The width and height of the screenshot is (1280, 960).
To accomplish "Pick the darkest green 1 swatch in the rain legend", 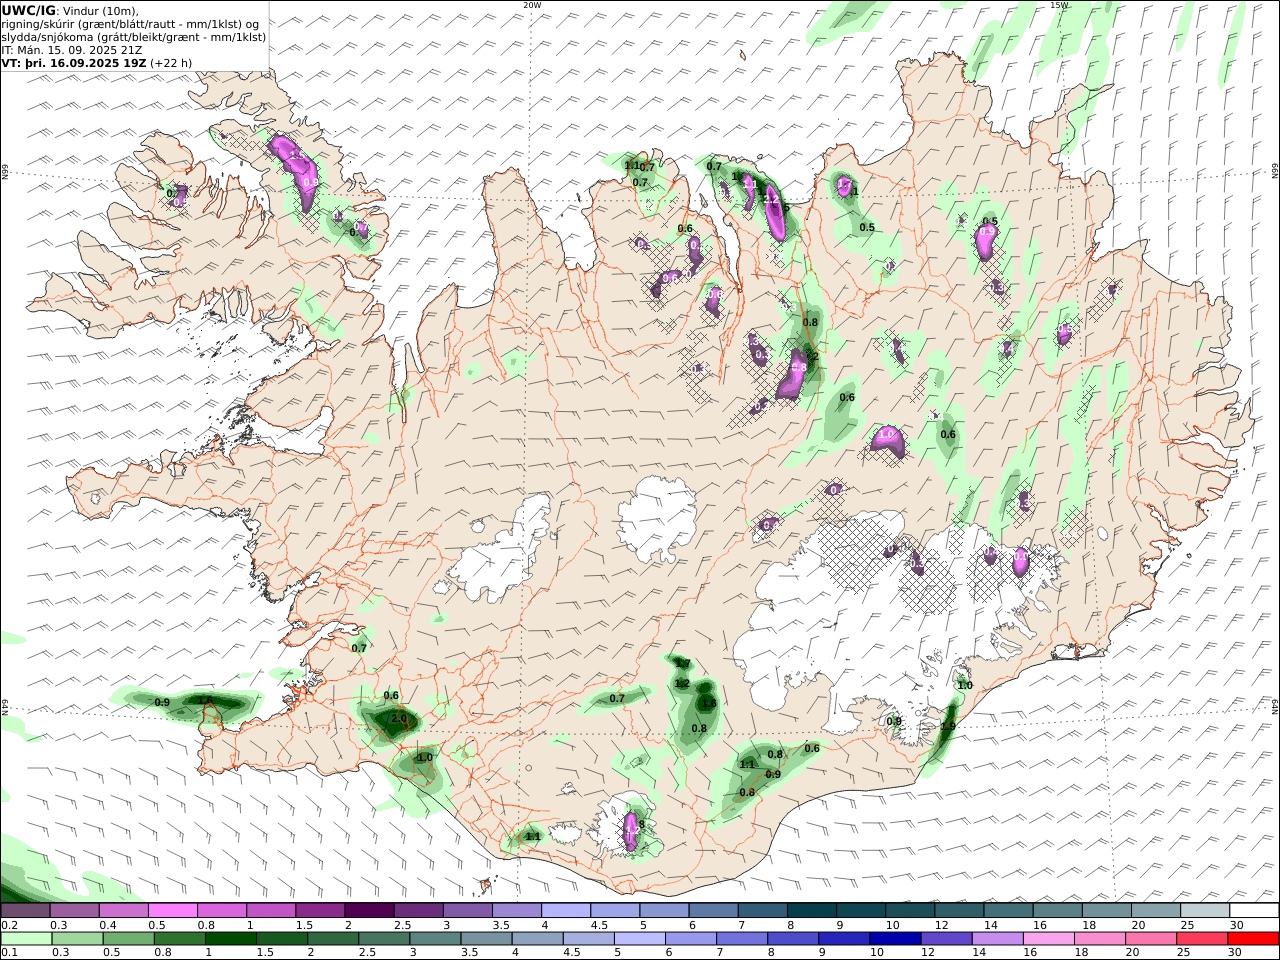I will [231, 939].
